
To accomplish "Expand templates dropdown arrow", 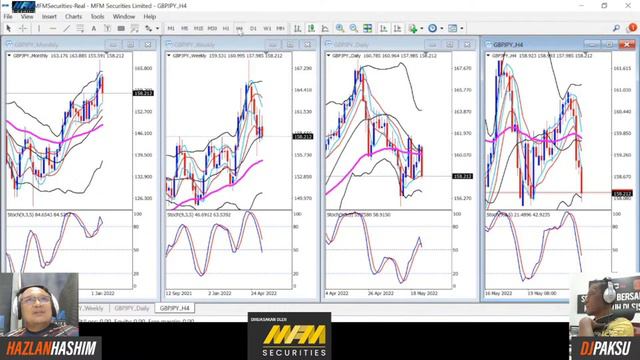I will pyautogui.click(x=462, y=29).
